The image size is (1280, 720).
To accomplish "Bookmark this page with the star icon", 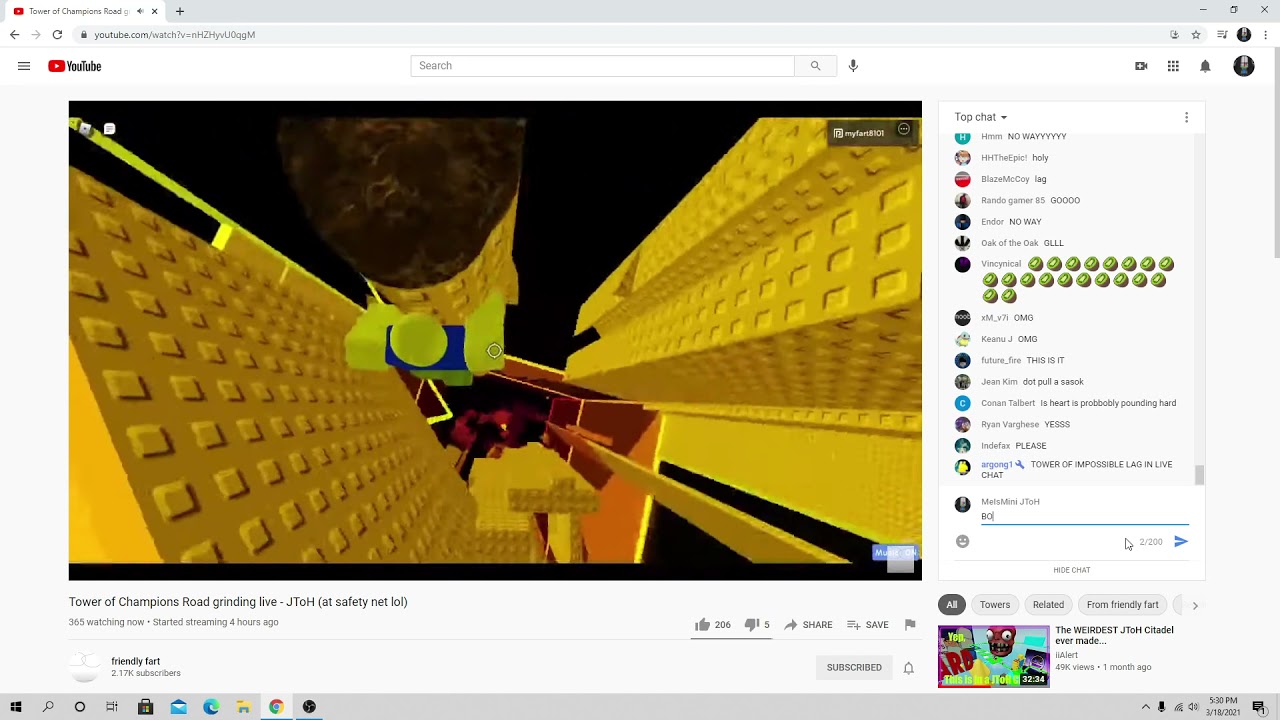I will [1195, 34].
